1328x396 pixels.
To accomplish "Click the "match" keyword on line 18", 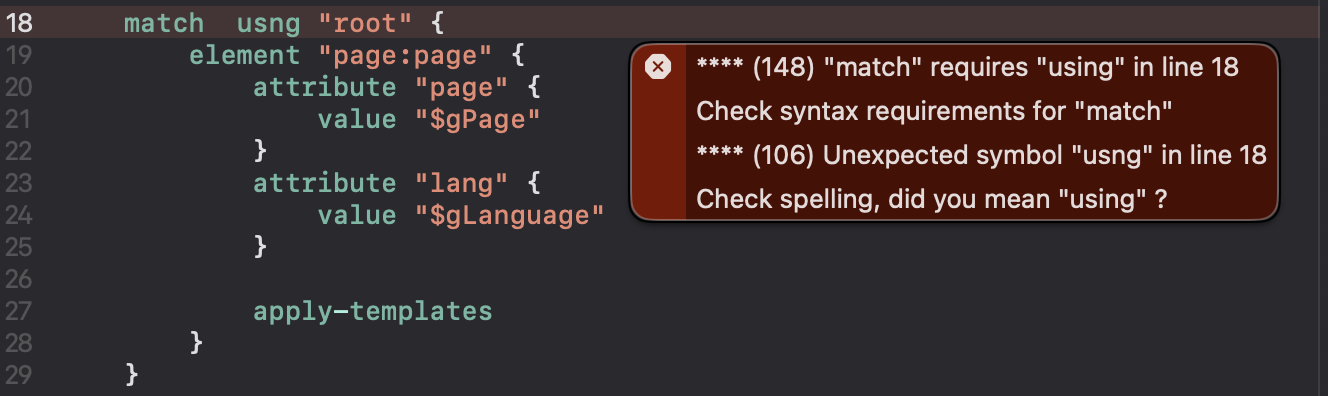I will pyautogui.click(x=164, y=23).
